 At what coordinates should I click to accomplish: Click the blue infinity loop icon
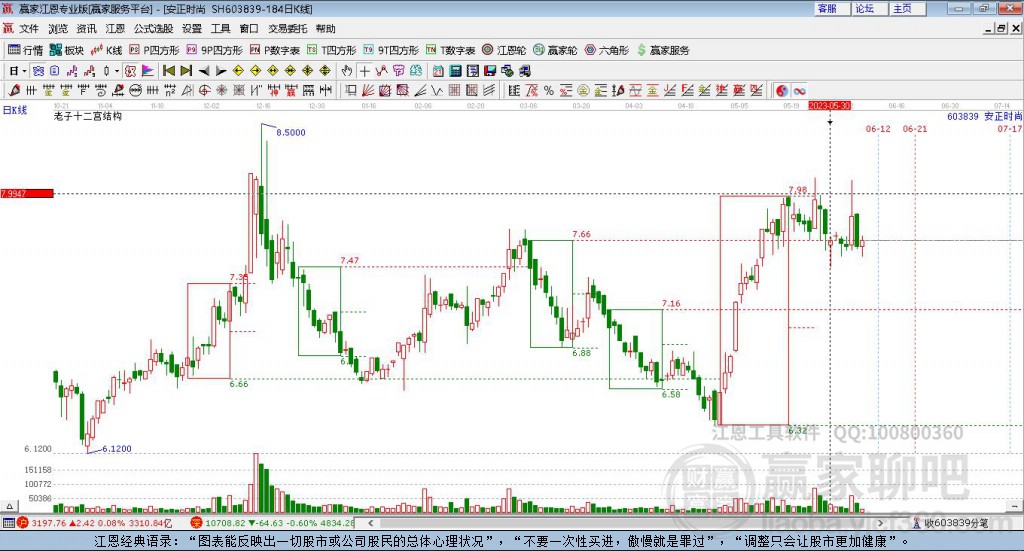(x=799, y=91)
